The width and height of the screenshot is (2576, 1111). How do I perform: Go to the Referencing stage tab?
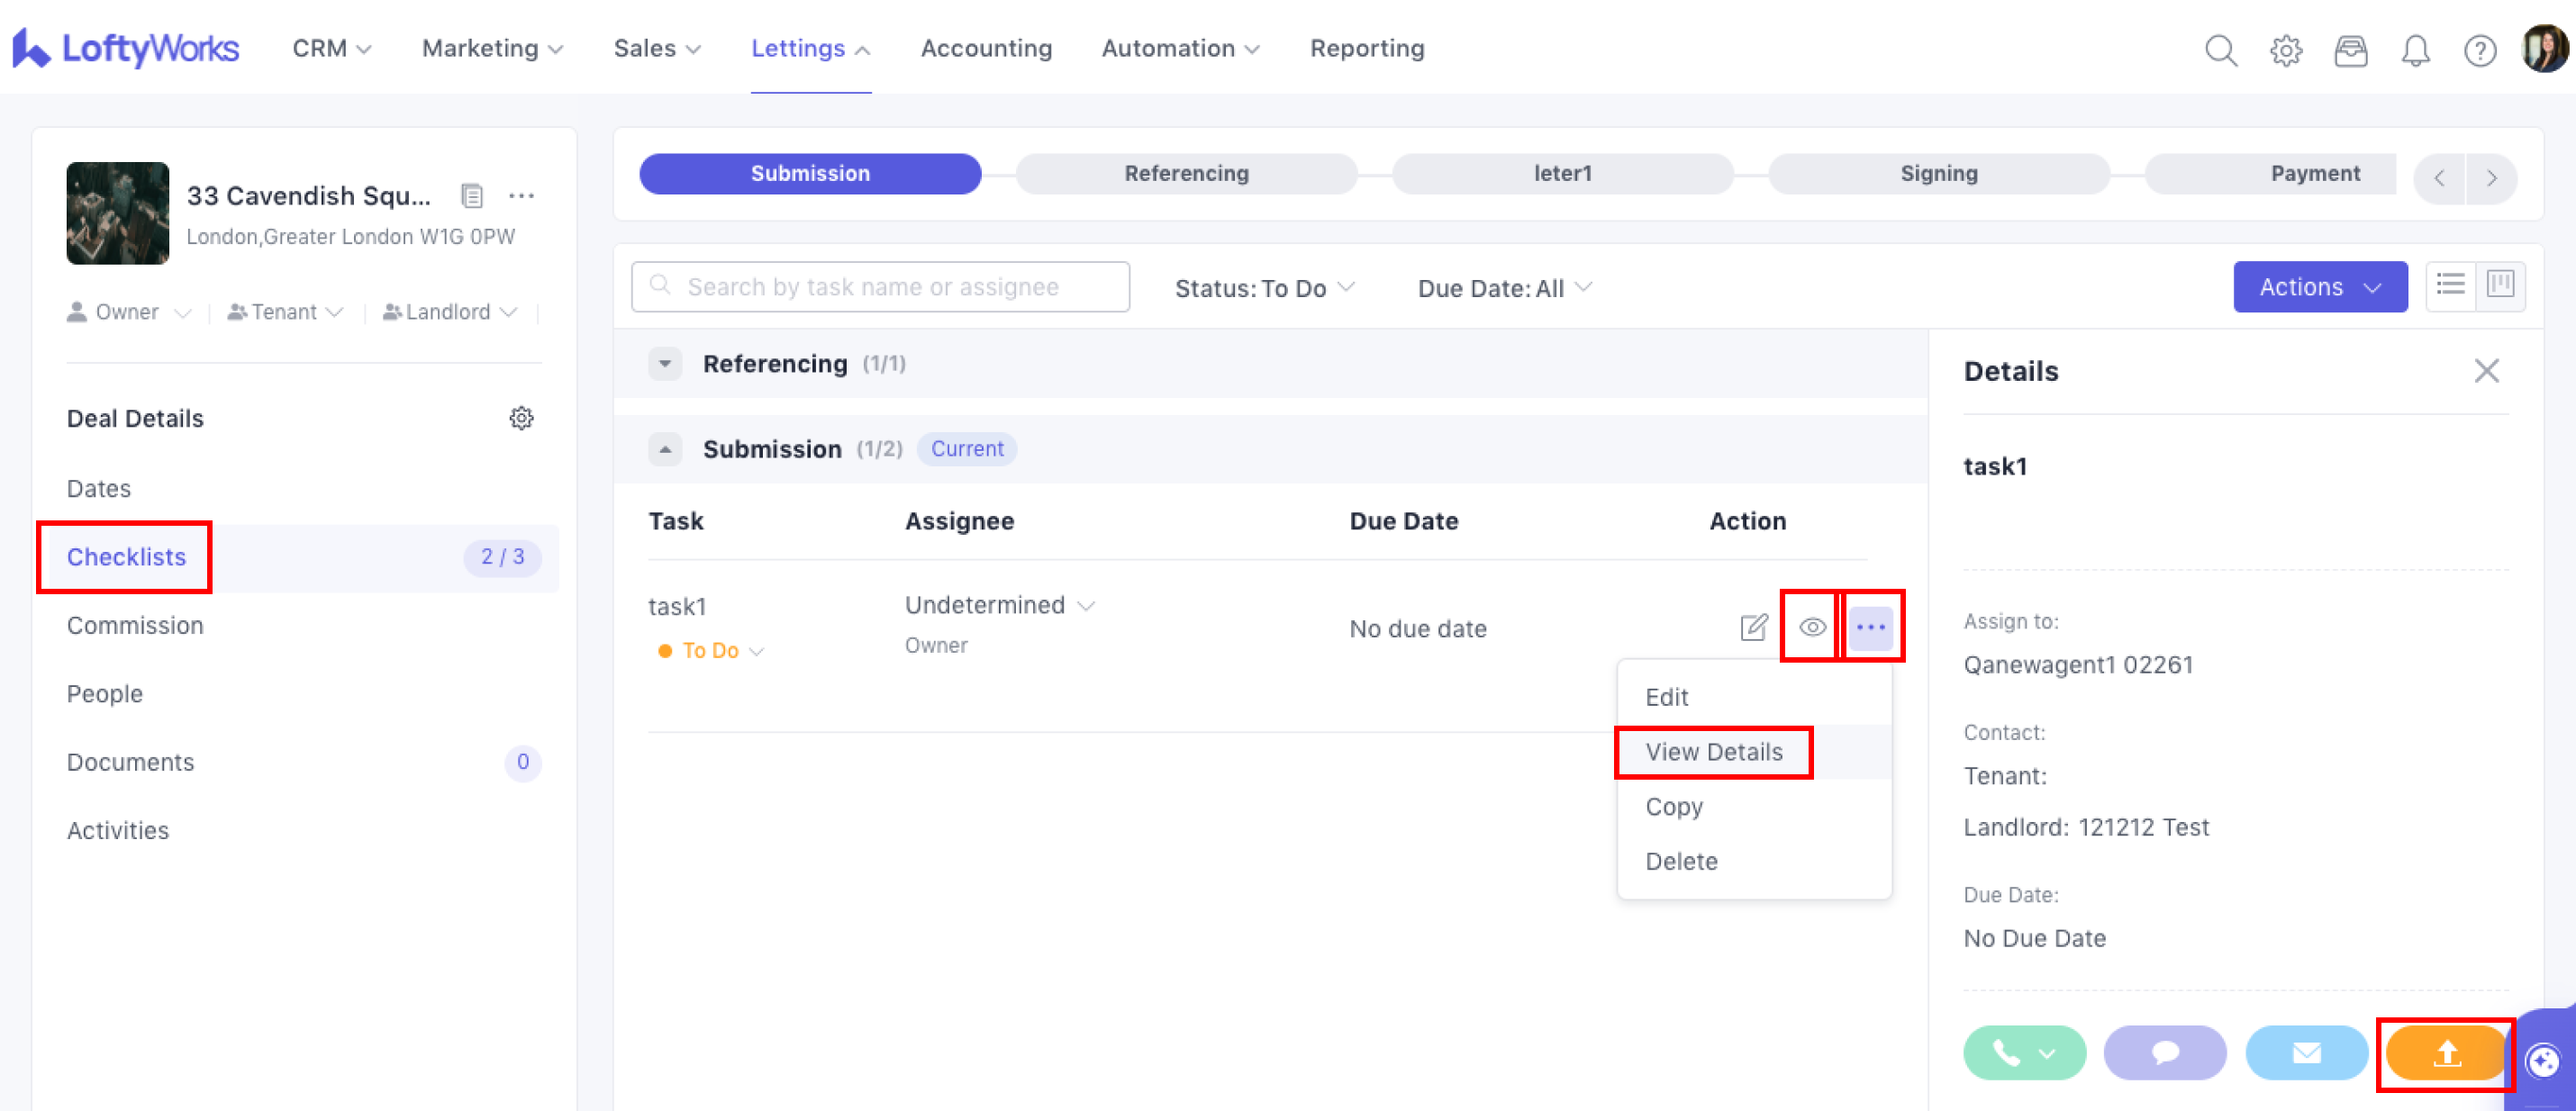(x=1186, y=173)
